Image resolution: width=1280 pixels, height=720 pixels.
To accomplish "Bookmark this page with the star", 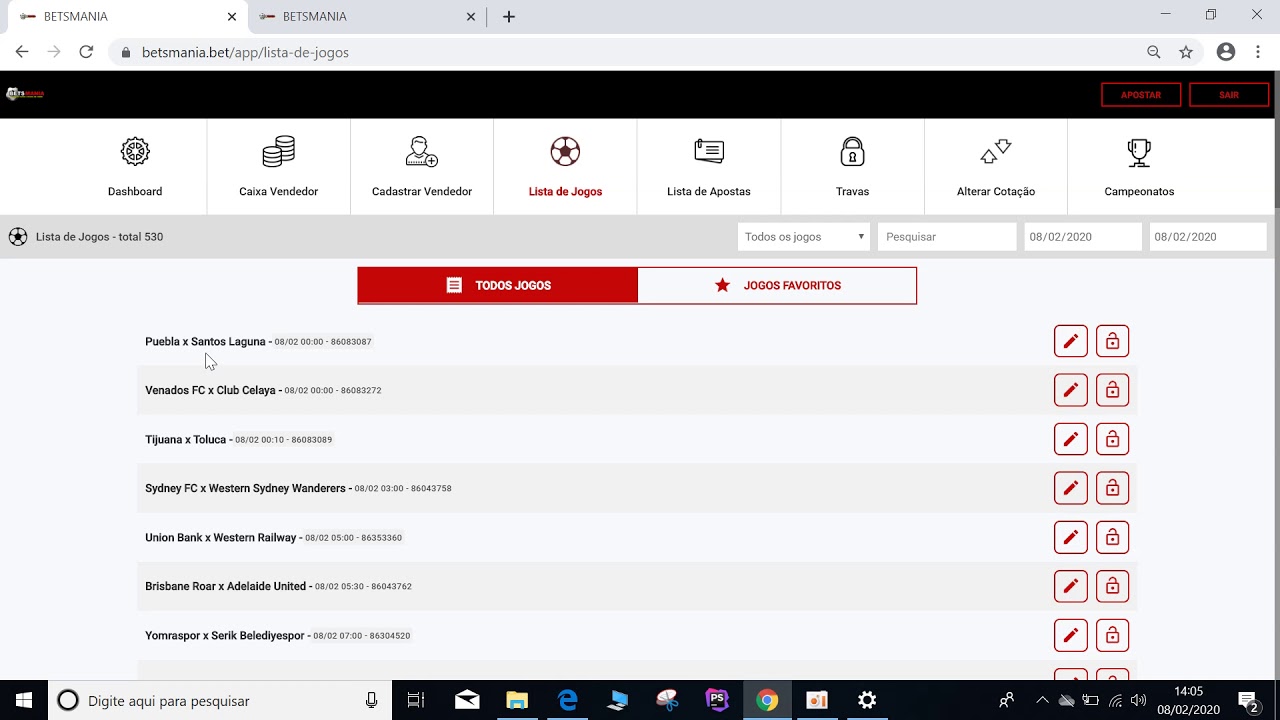I will coord(1186,52).
